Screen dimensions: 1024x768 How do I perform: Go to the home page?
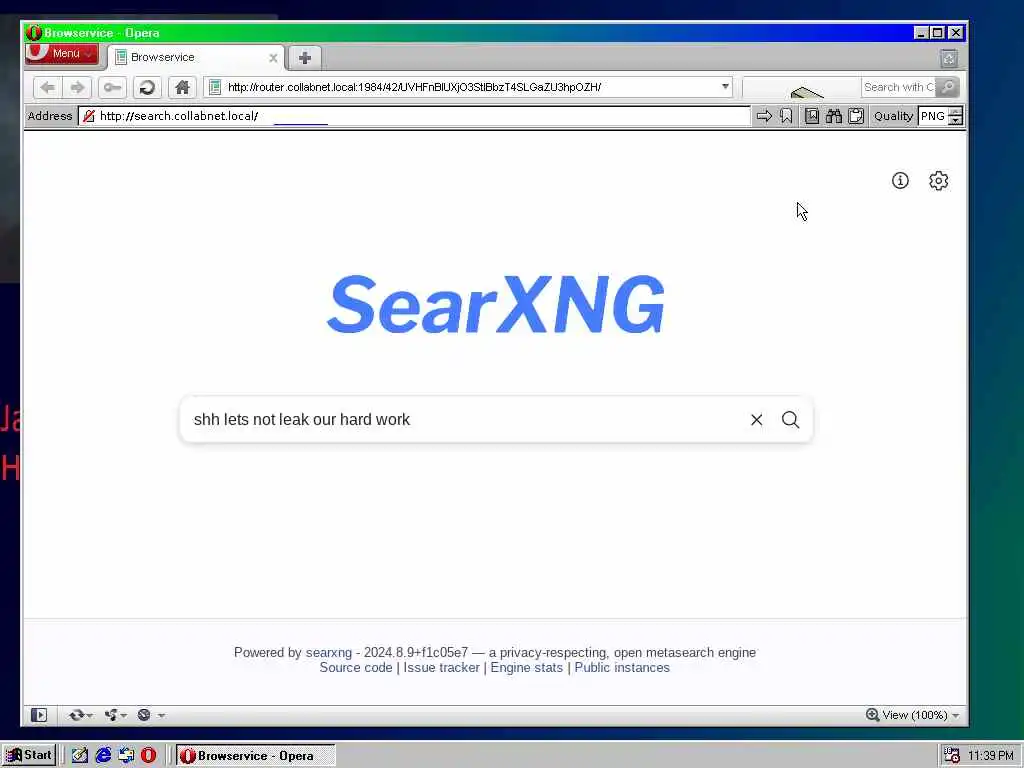182,87
